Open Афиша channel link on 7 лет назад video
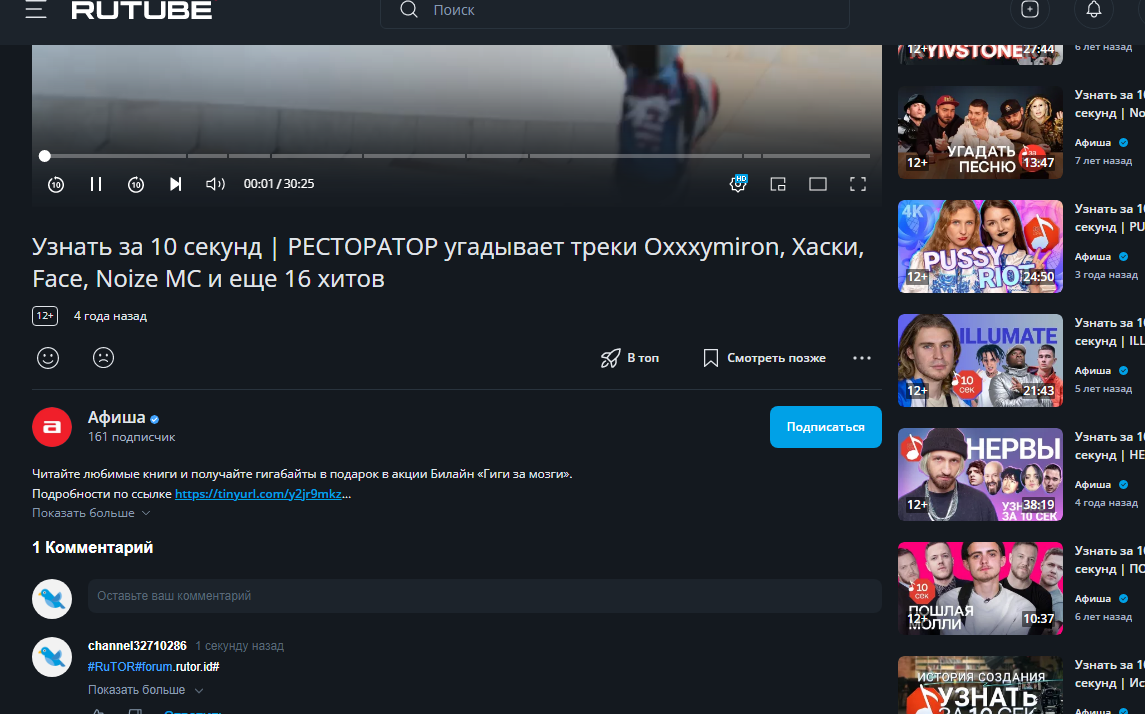1145x714 pixels. click(1093, 142)
